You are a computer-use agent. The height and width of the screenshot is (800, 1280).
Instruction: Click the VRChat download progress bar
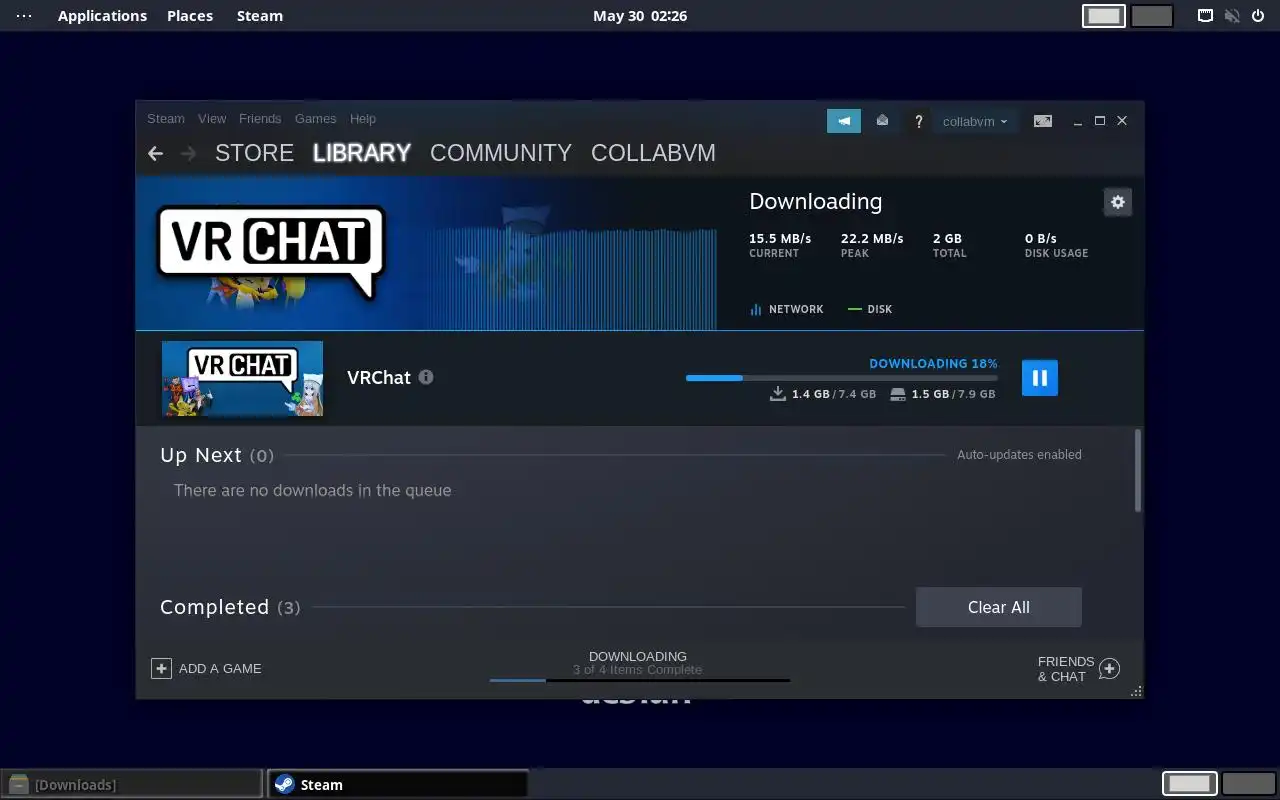[x=841, y=378]
